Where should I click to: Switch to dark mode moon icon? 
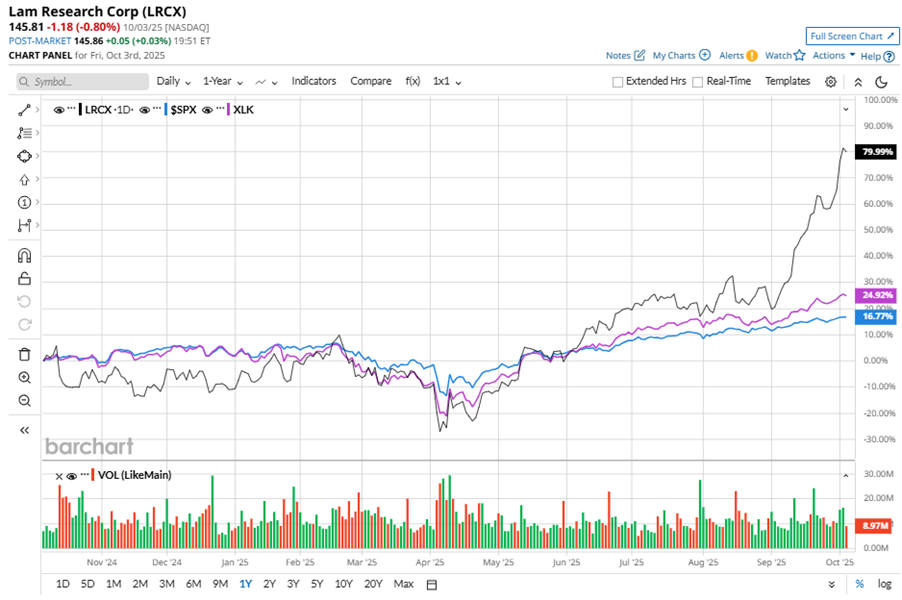coord(881,82)
